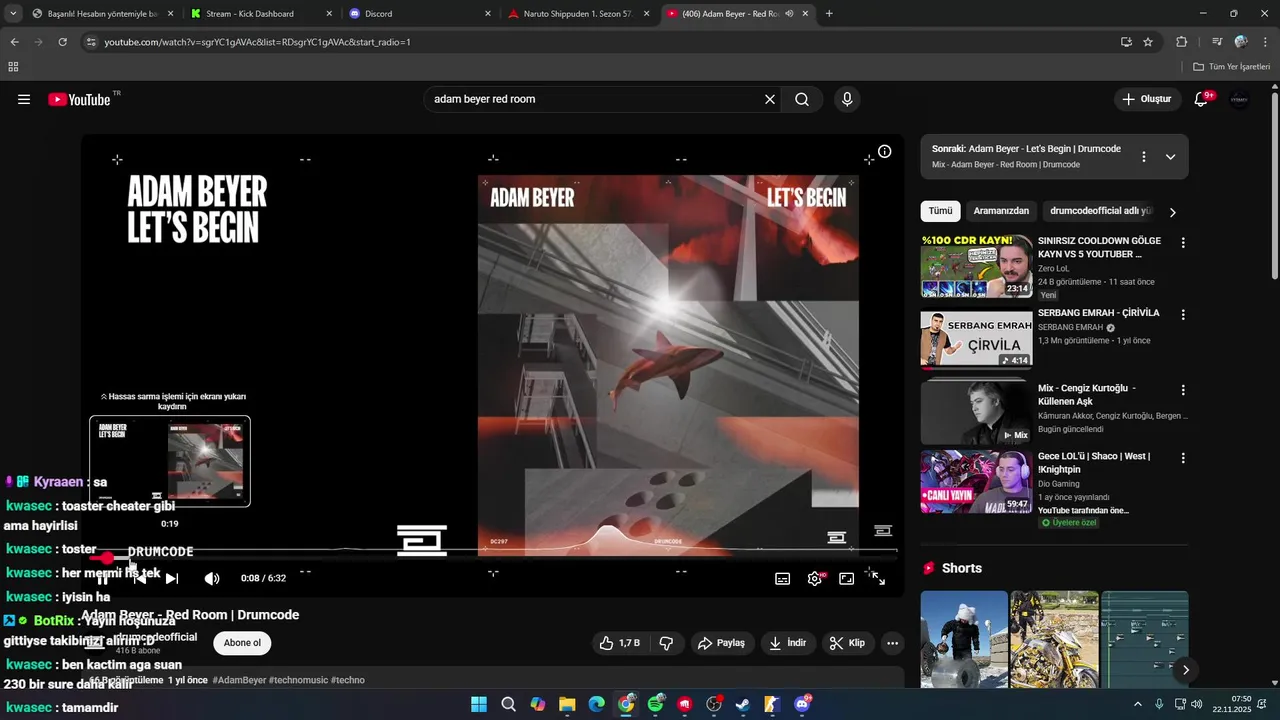Open the Chrome apps grid shortcut

[x=13, y=67]
